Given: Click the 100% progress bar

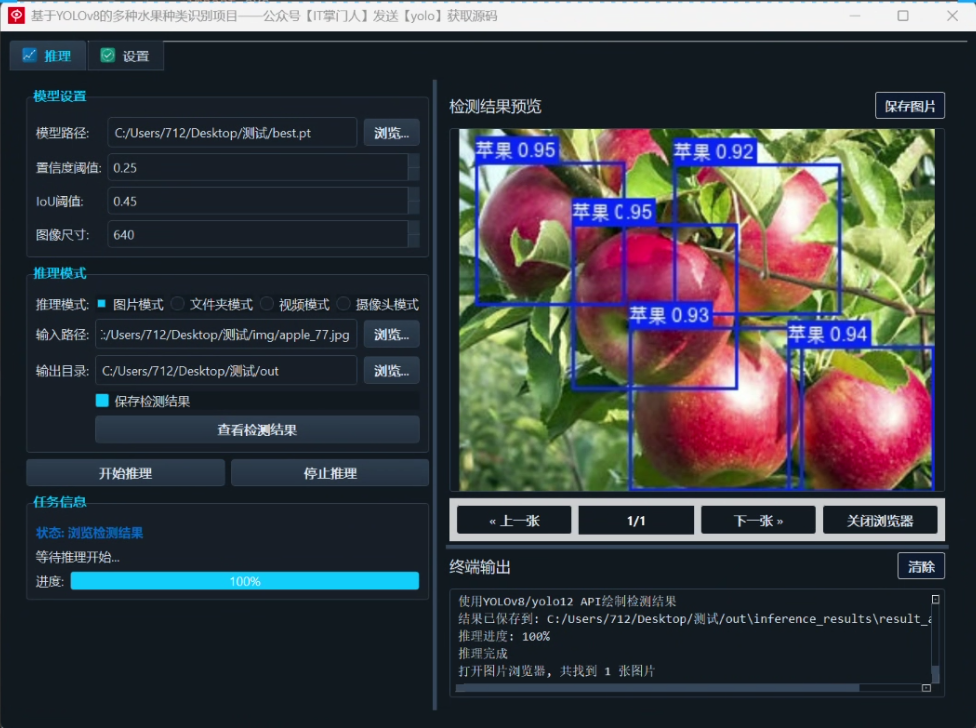Looking at the screenshot, I should 246,580.
